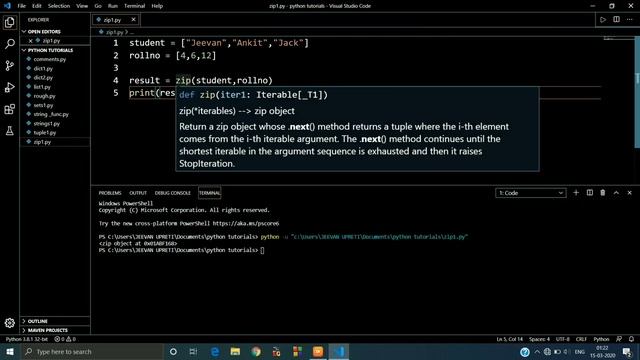Open the notifications bell in status bar
The width and height of the screenshot is (640, 360).
(631, 339)
